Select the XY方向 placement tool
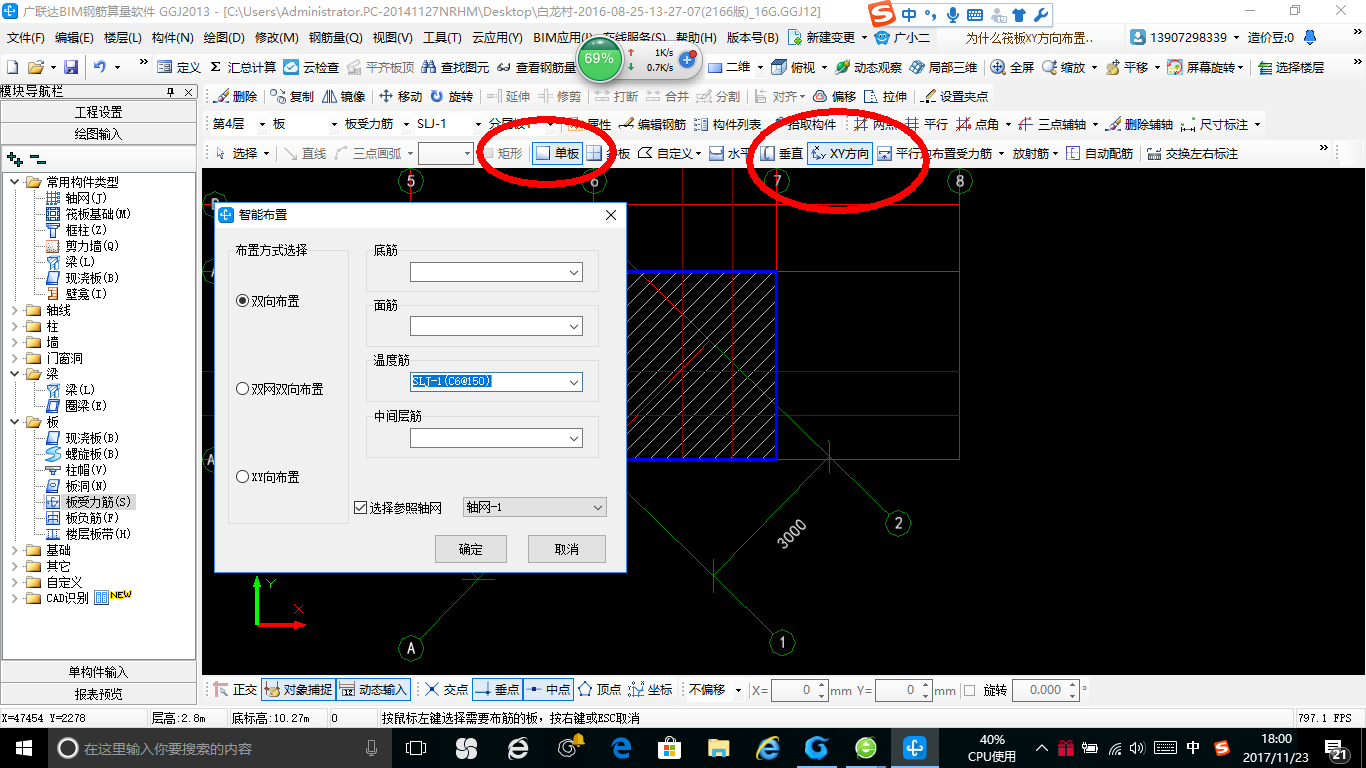The height and width of the screenshot is (768, 1366). pyautogui.click(x=839, y=153)
